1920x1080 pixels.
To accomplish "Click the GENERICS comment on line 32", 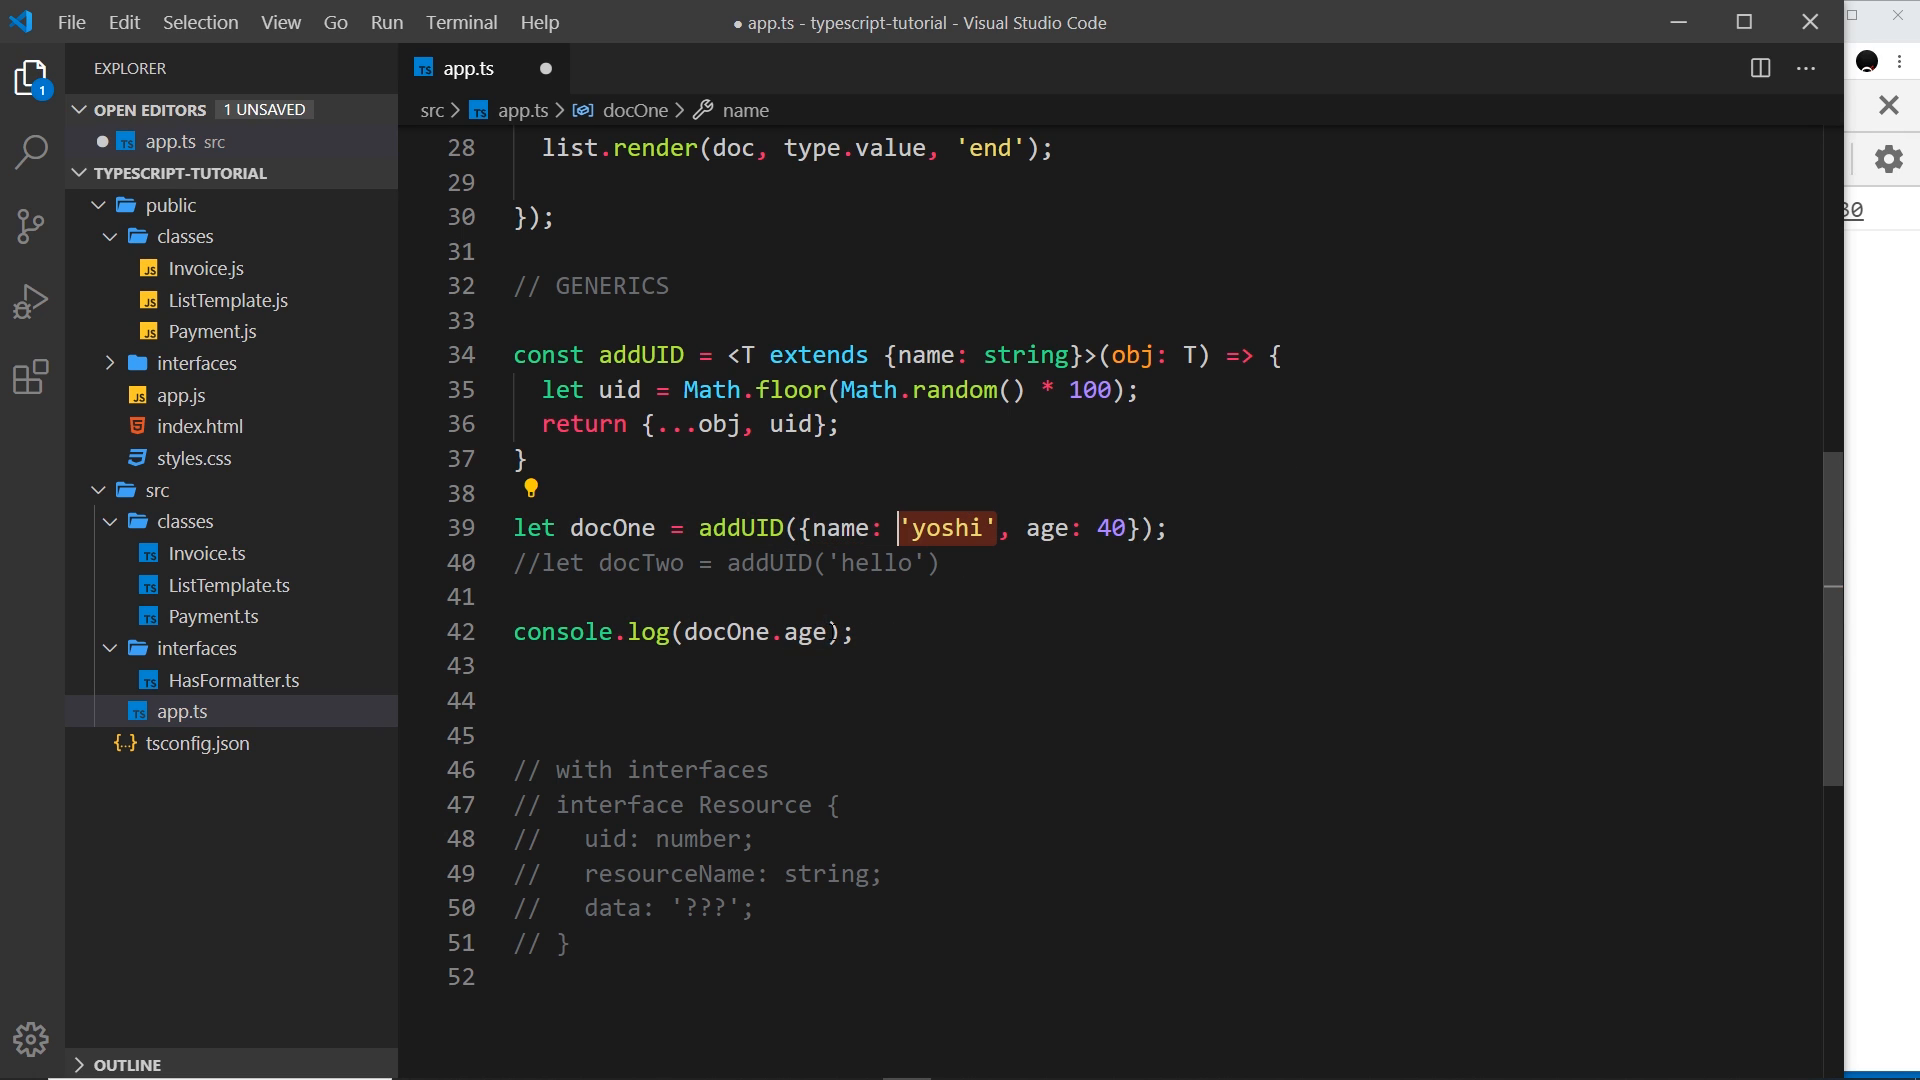I will [591, 286].
